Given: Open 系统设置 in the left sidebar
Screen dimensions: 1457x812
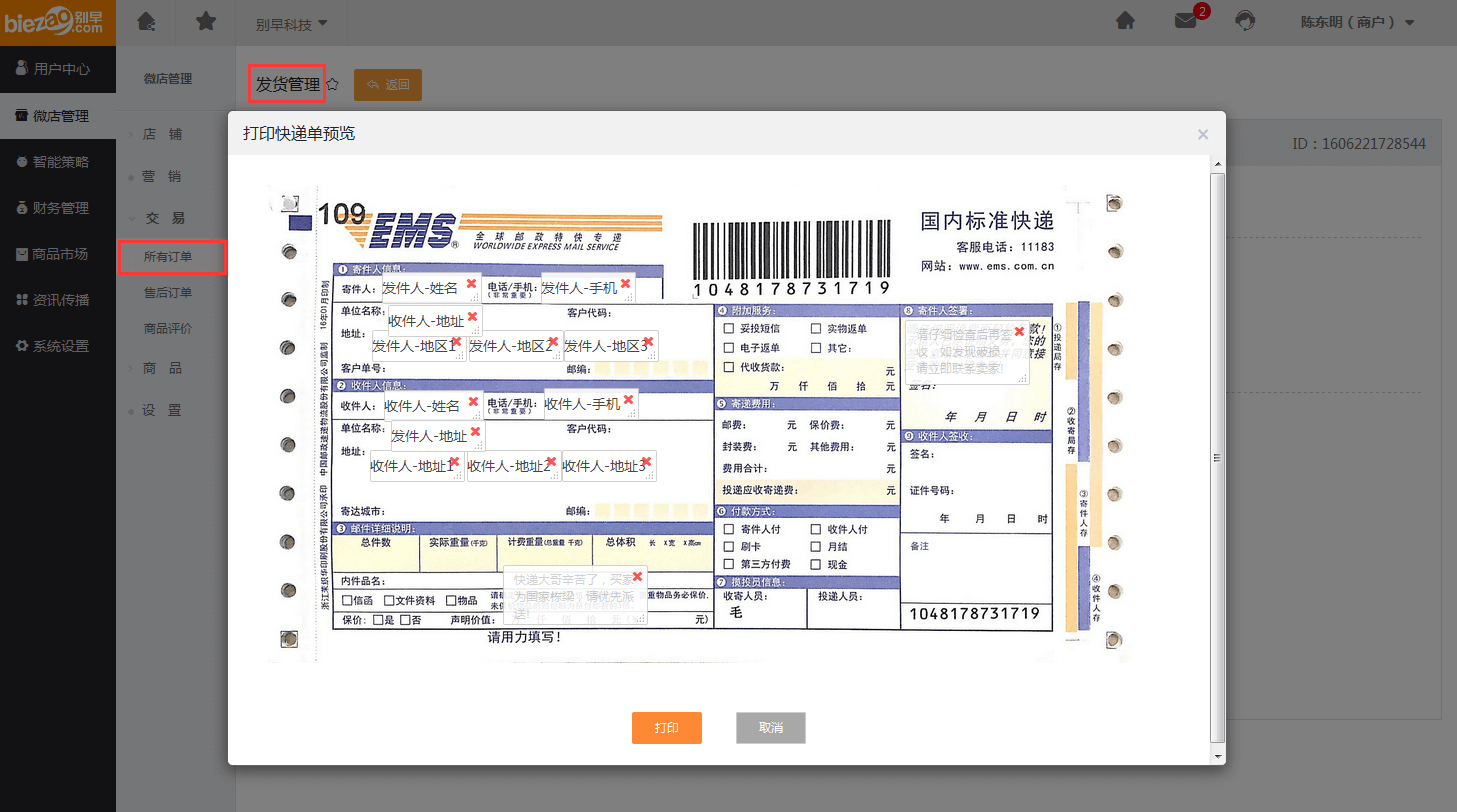Looking at the screenshot, I should pos(58,346).
